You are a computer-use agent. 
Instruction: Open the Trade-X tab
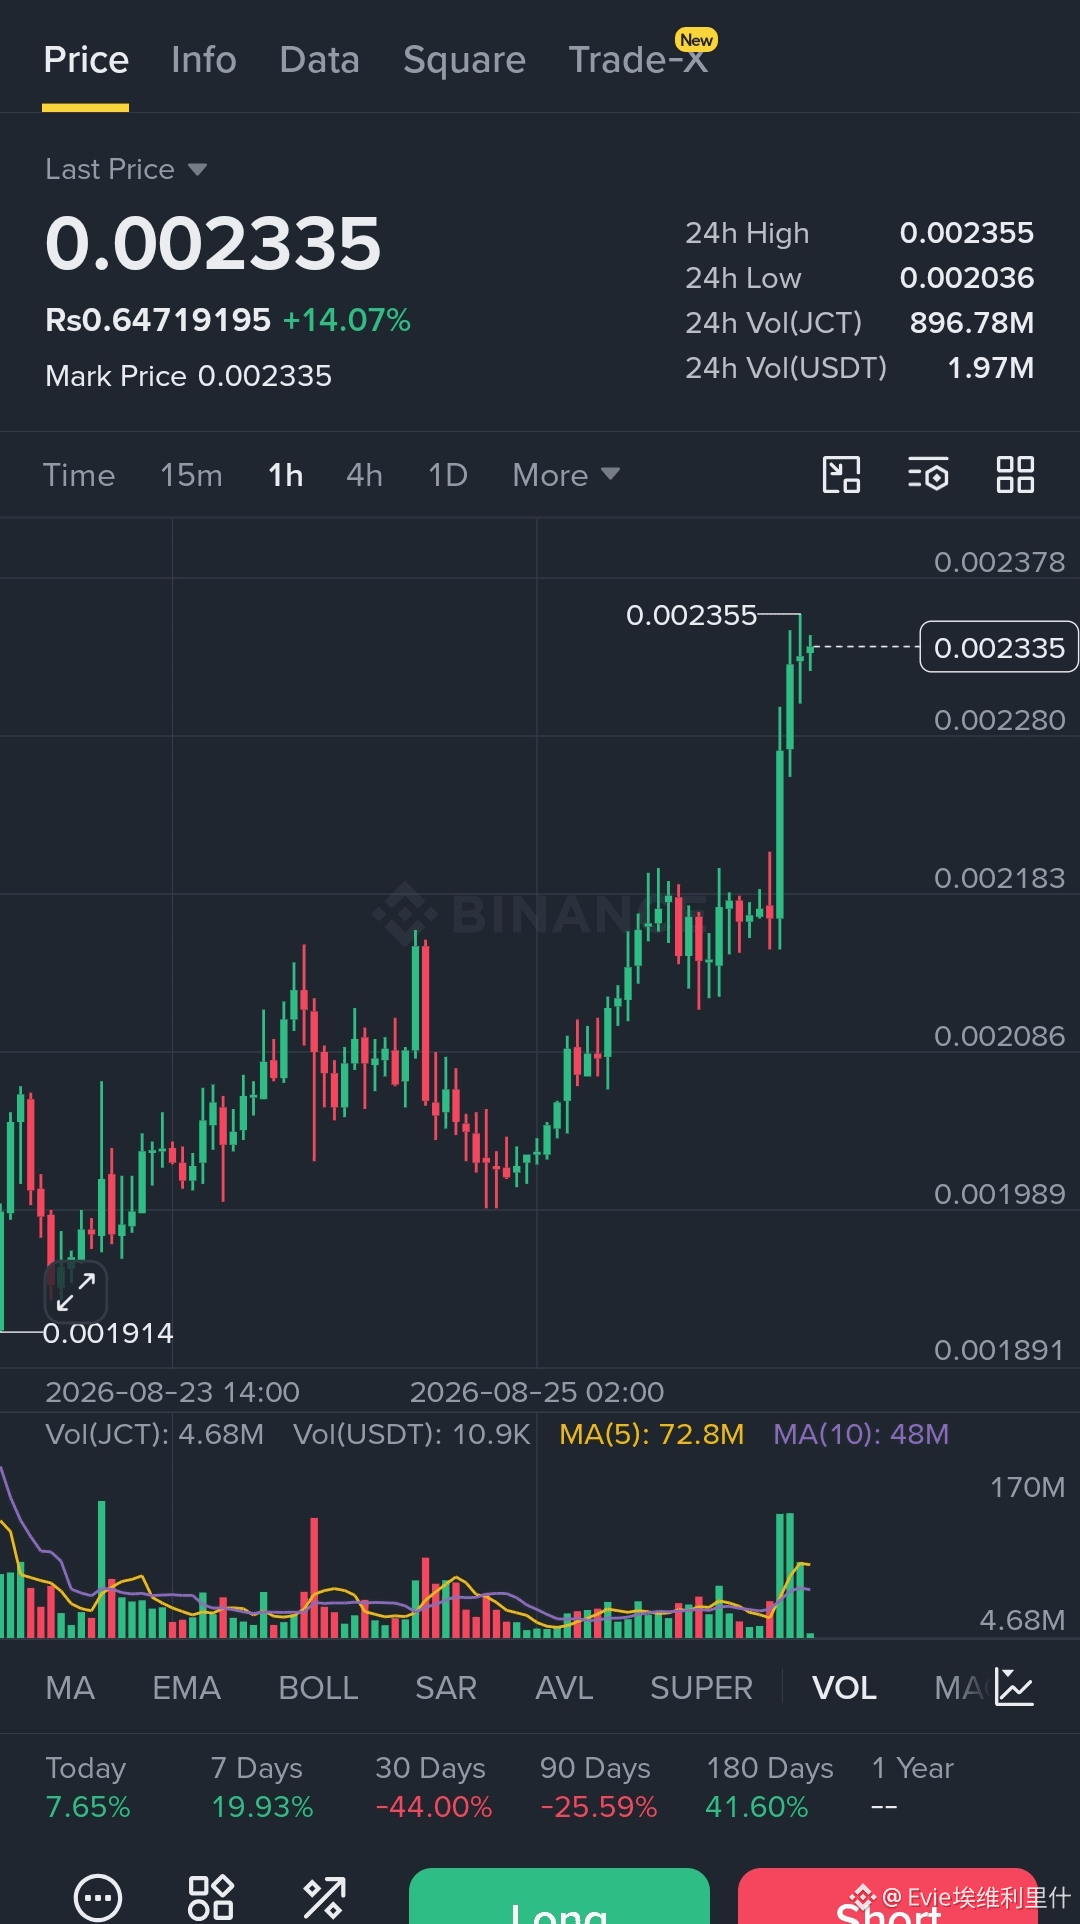[x=640, y=58]
